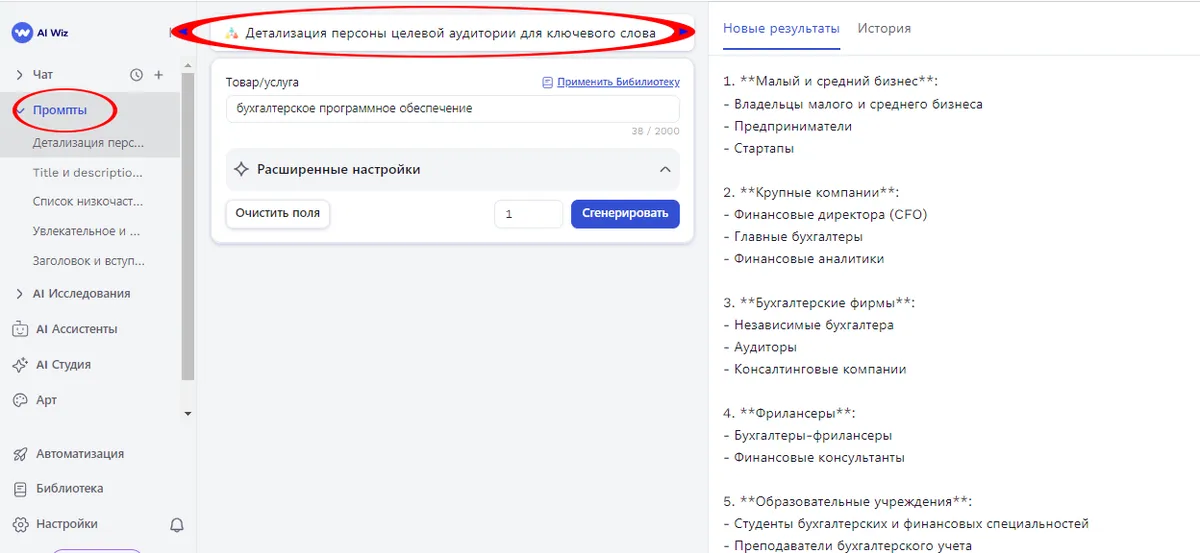Click sidebar scrollbar down arrow
This screenshot has height=553, width=1200.
[188, 413]
